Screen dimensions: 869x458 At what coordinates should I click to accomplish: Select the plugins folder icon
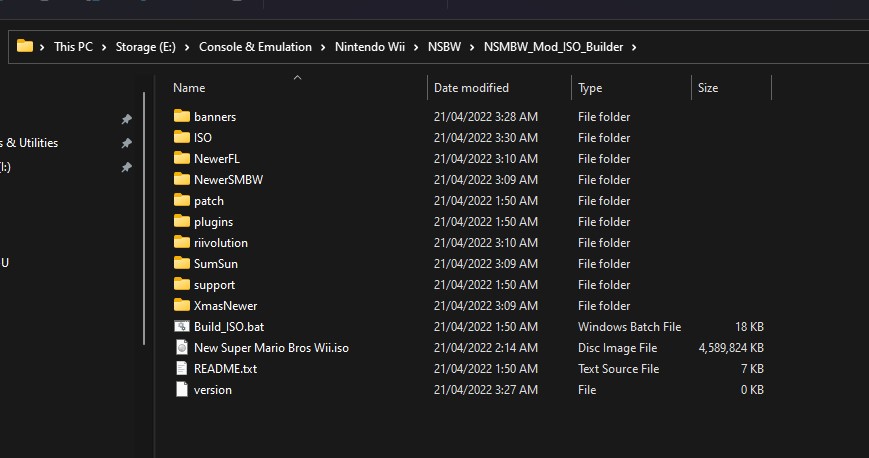click(x=182, y=221)
